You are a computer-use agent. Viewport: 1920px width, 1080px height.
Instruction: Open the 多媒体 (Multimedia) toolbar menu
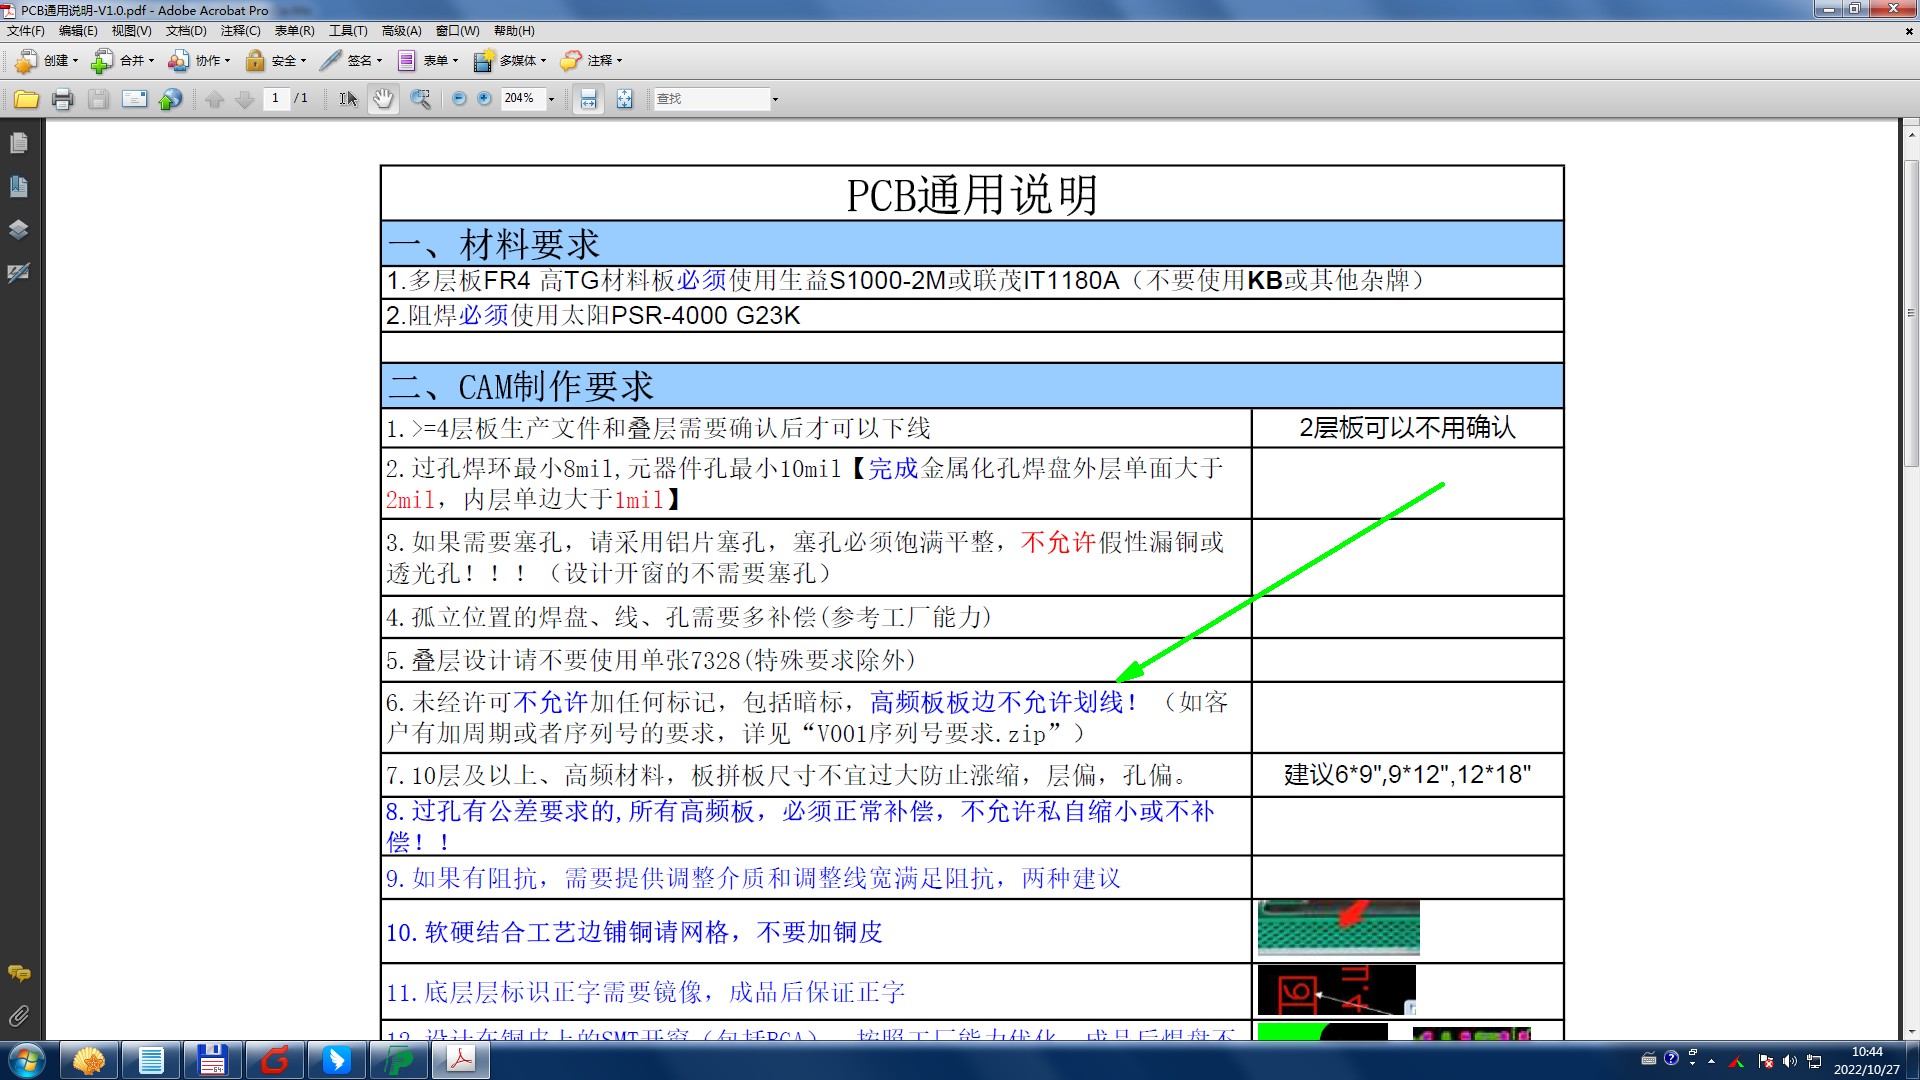point(510,61)
